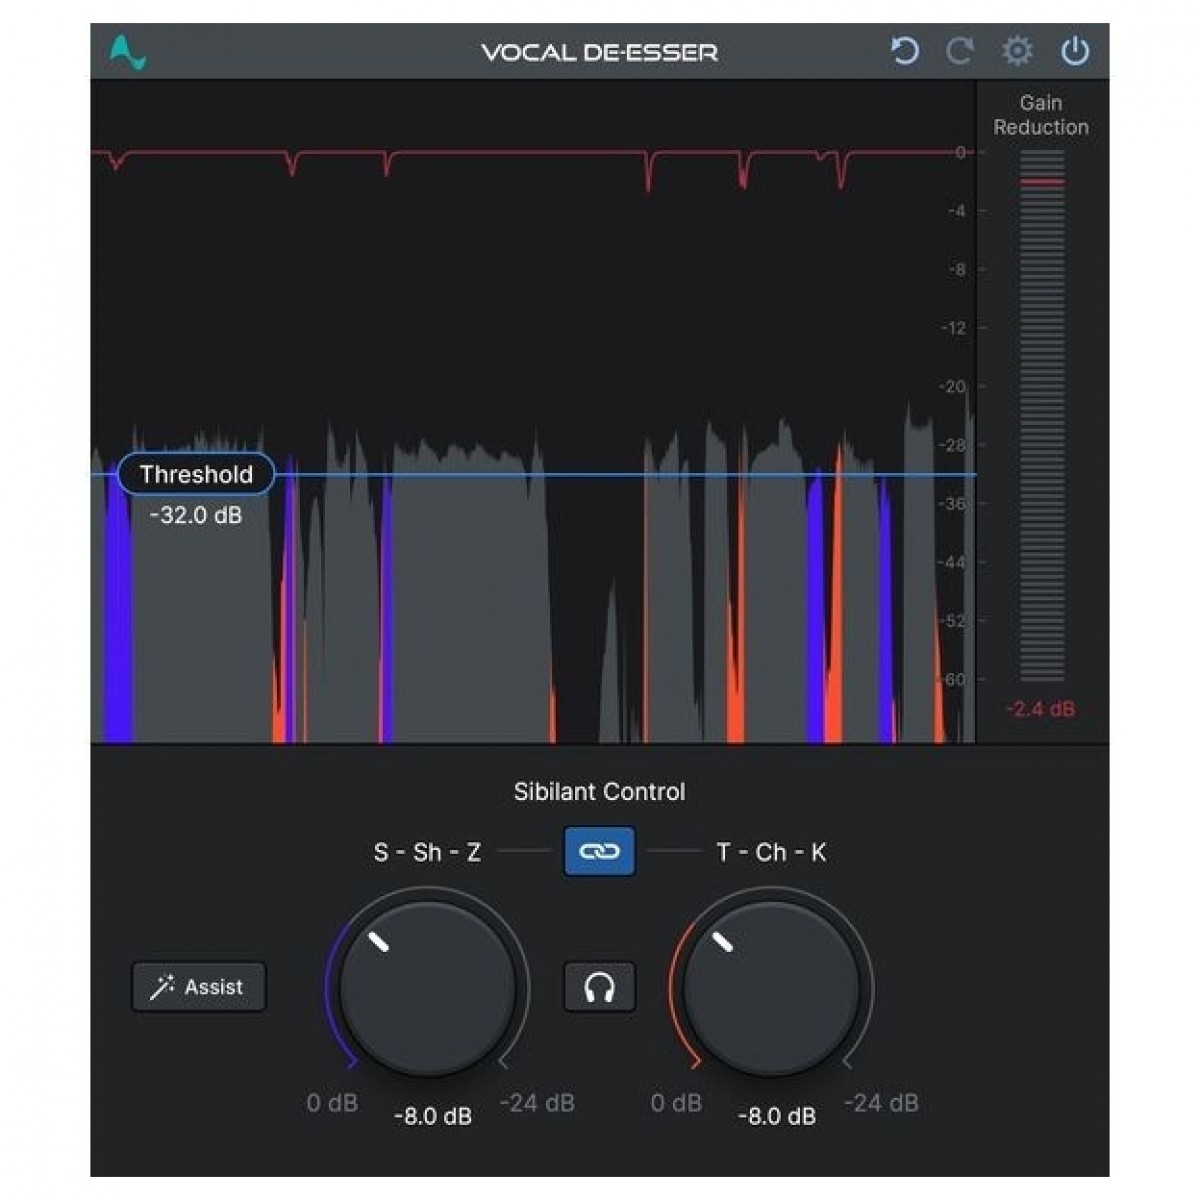The width and height of the screenshot is (1200, 1200).
Task: Click the undo arrow icon
Action: pos(904,51)
